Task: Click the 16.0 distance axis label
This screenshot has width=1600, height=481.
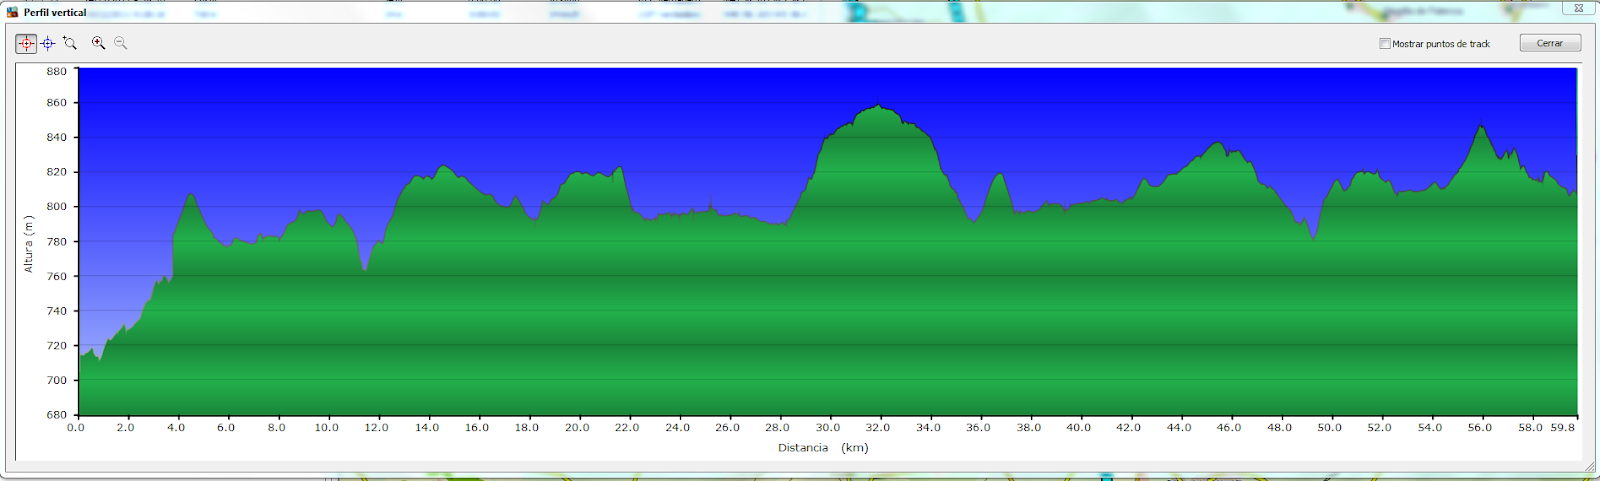Action: [477, 428]
